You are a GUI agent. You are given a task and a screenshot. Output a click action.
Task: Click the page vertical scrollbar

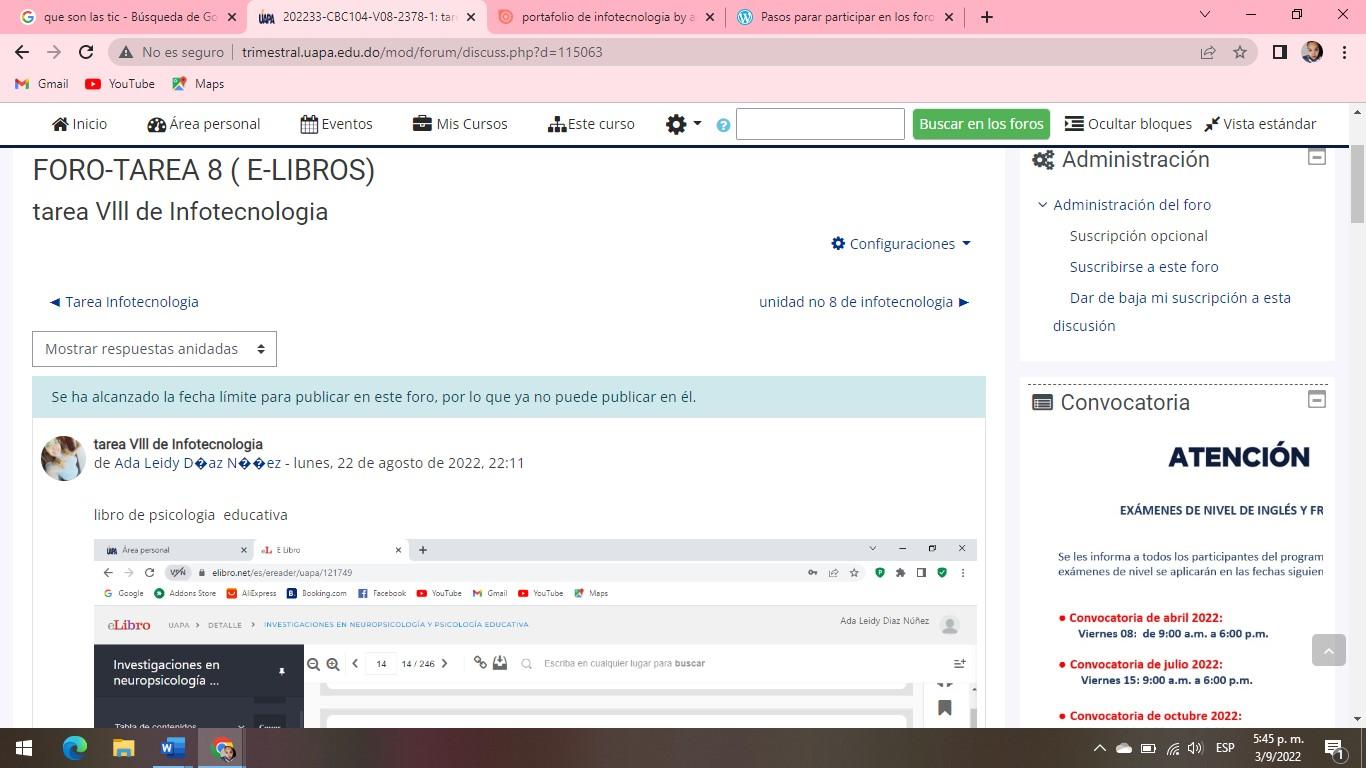pyautogui.click(x=1357, y=184)
